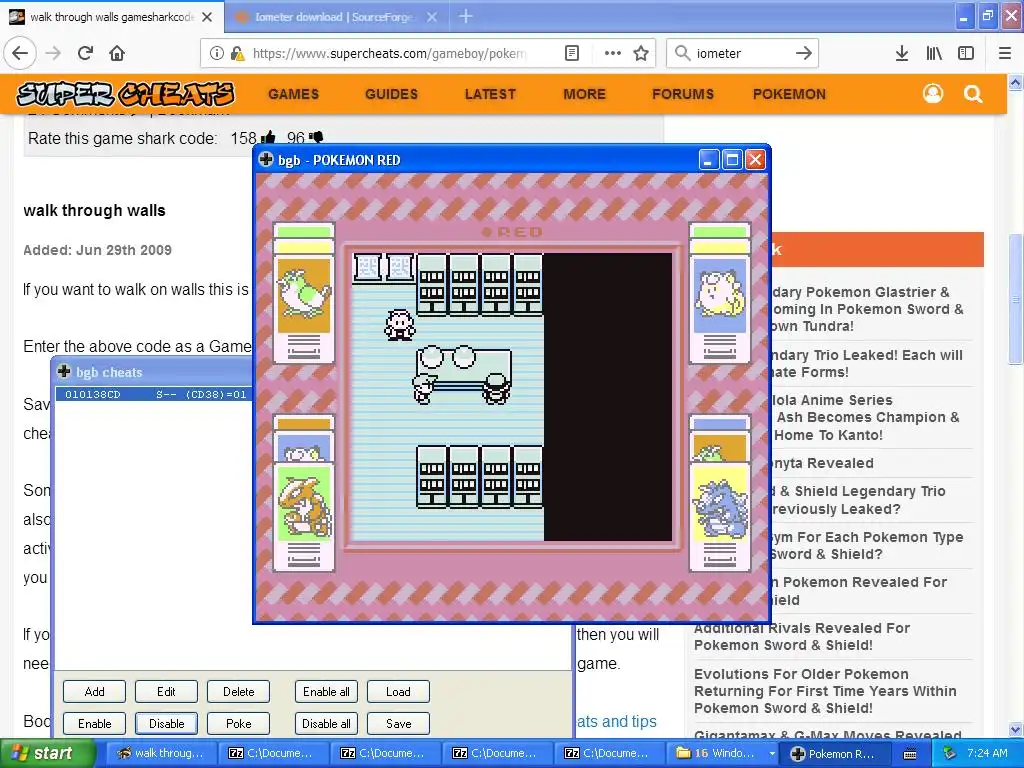Click the game screen in bgb window
This screenshot has height=768, width=1024.
point(512,397)
